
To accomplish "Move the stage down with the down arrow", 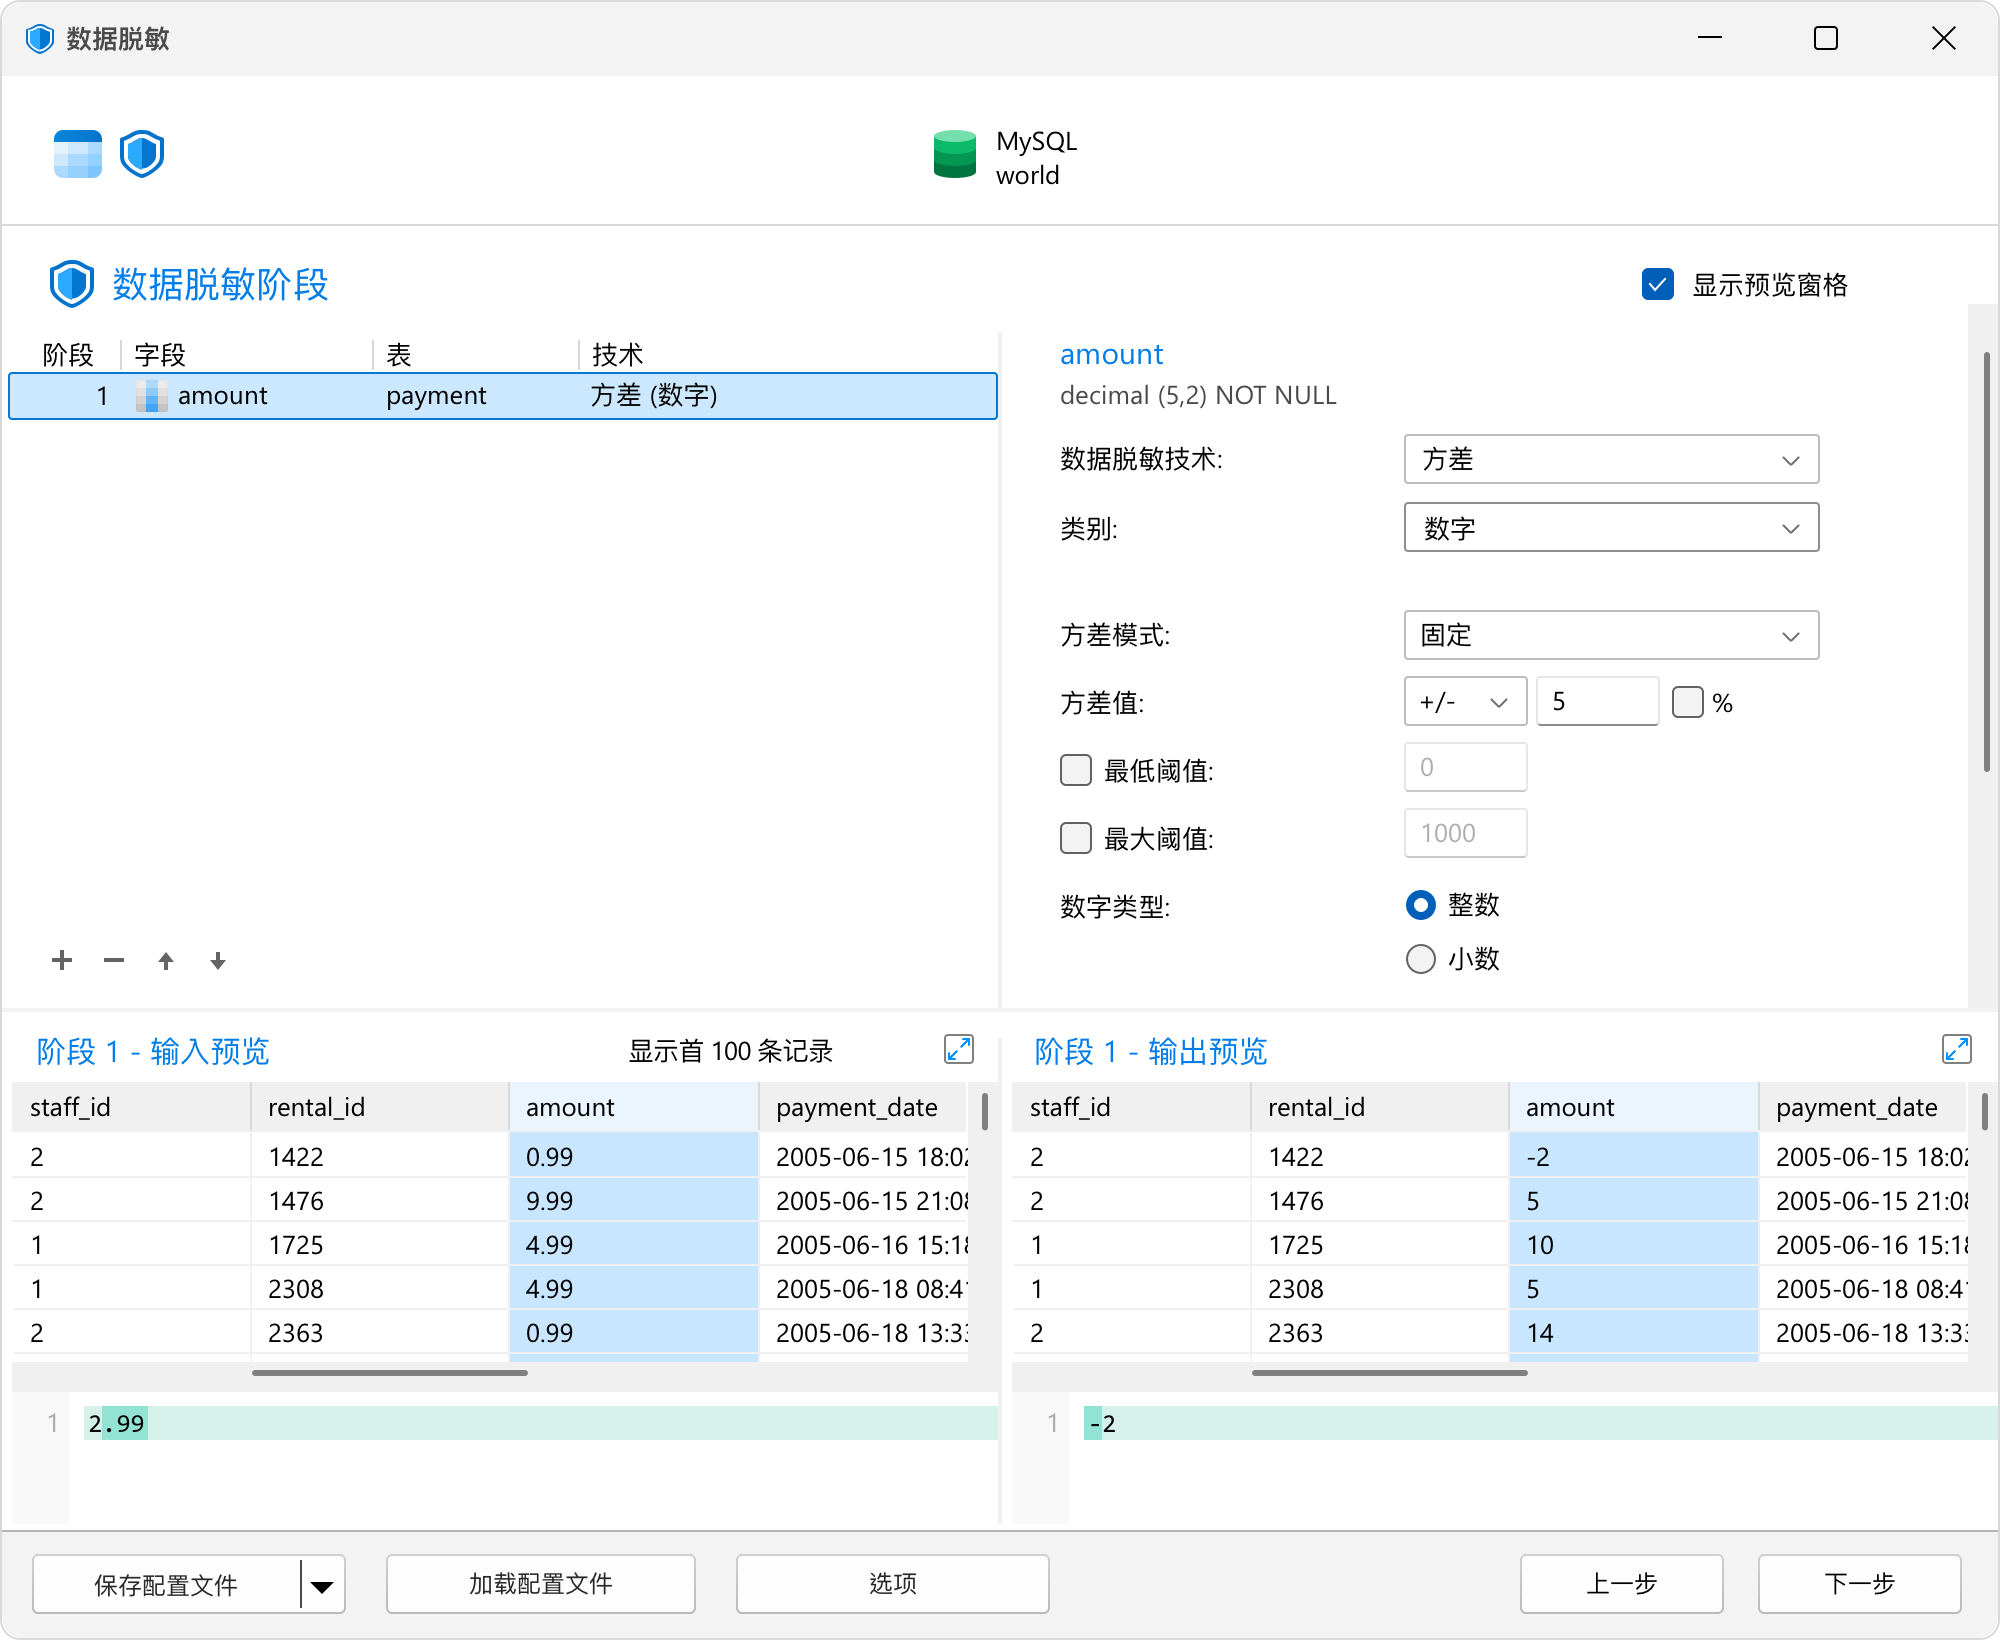I will point(218,961).
